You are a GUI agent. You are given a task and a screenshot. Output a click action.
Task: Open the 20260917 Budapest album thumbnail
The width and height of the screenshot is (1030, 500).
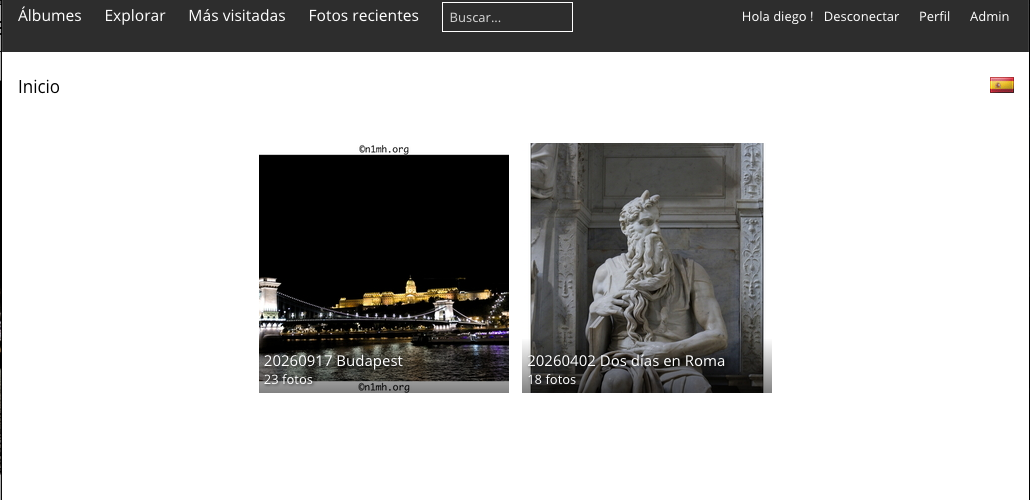[x=384, y=268]
